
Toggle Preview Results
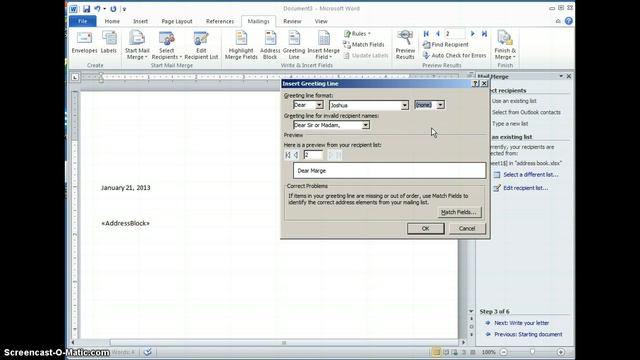[405, 45]
